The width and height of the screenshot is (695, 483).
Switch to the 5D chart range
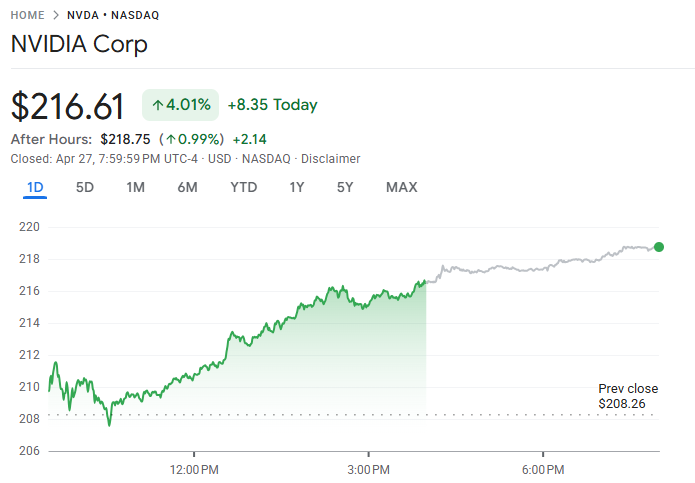pos(85,187)
